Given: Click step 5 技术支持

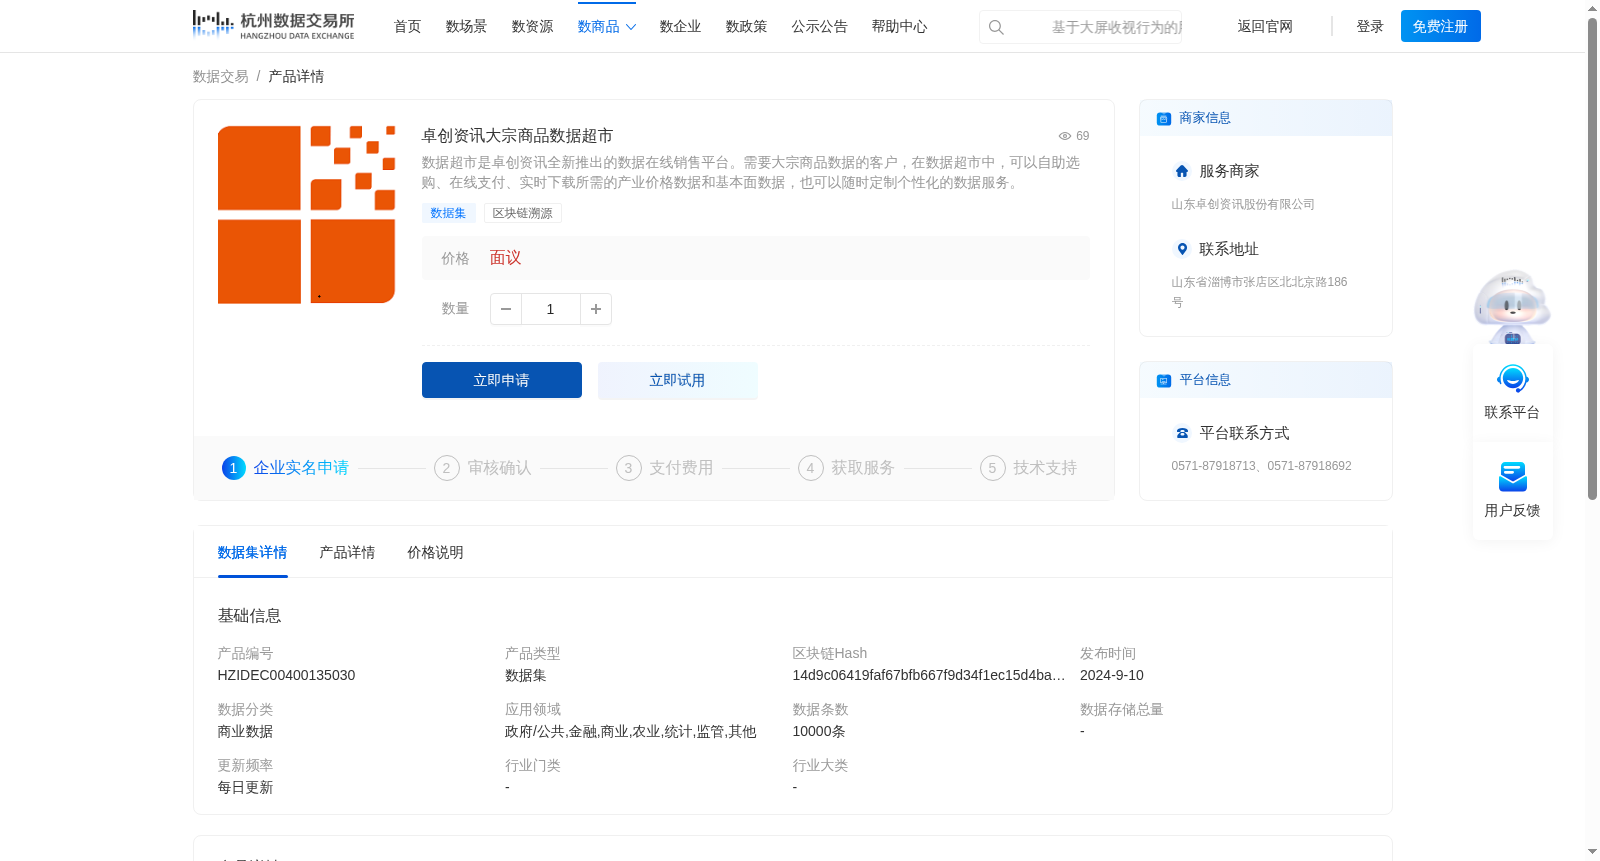Looking at the screenshot, I should [1029, 468].
